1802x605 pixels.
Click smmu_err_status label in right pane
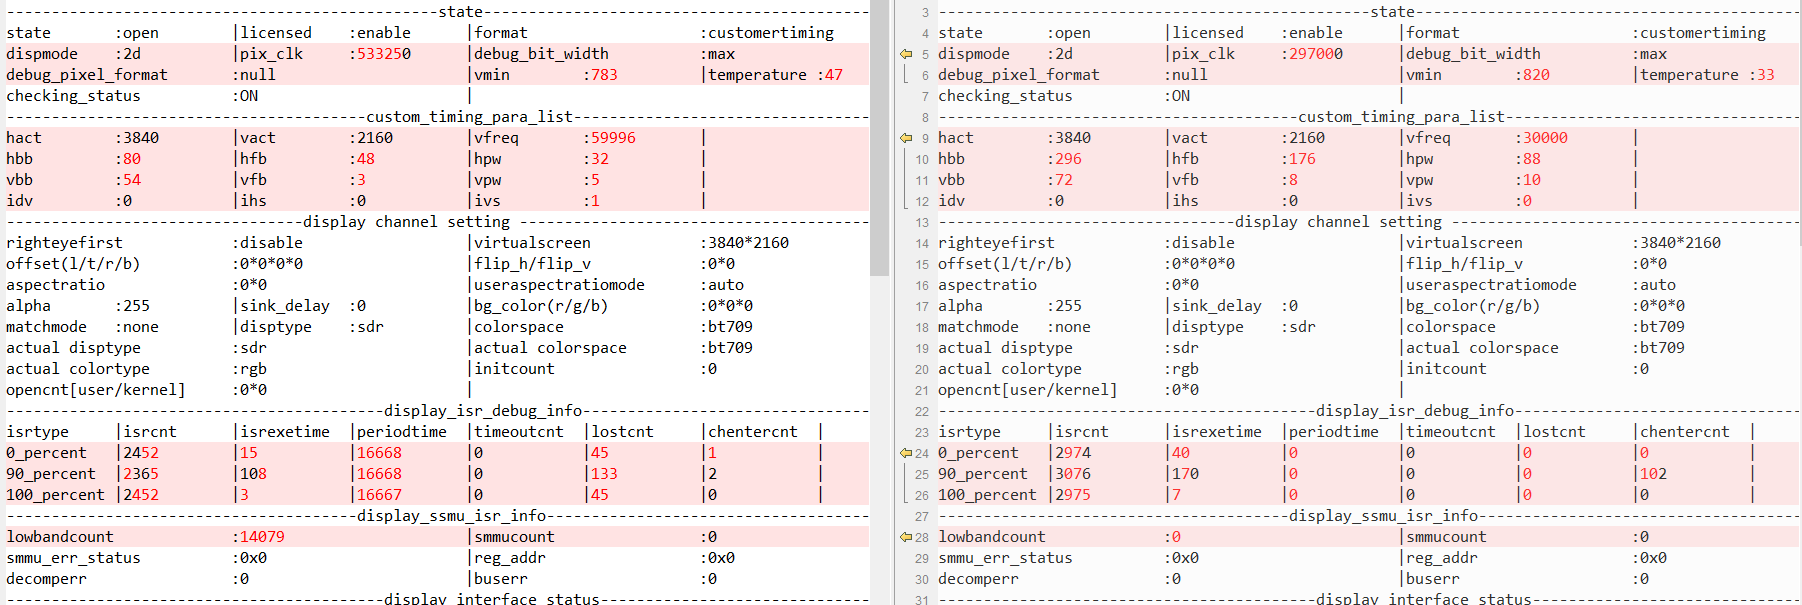point(1005,558)
